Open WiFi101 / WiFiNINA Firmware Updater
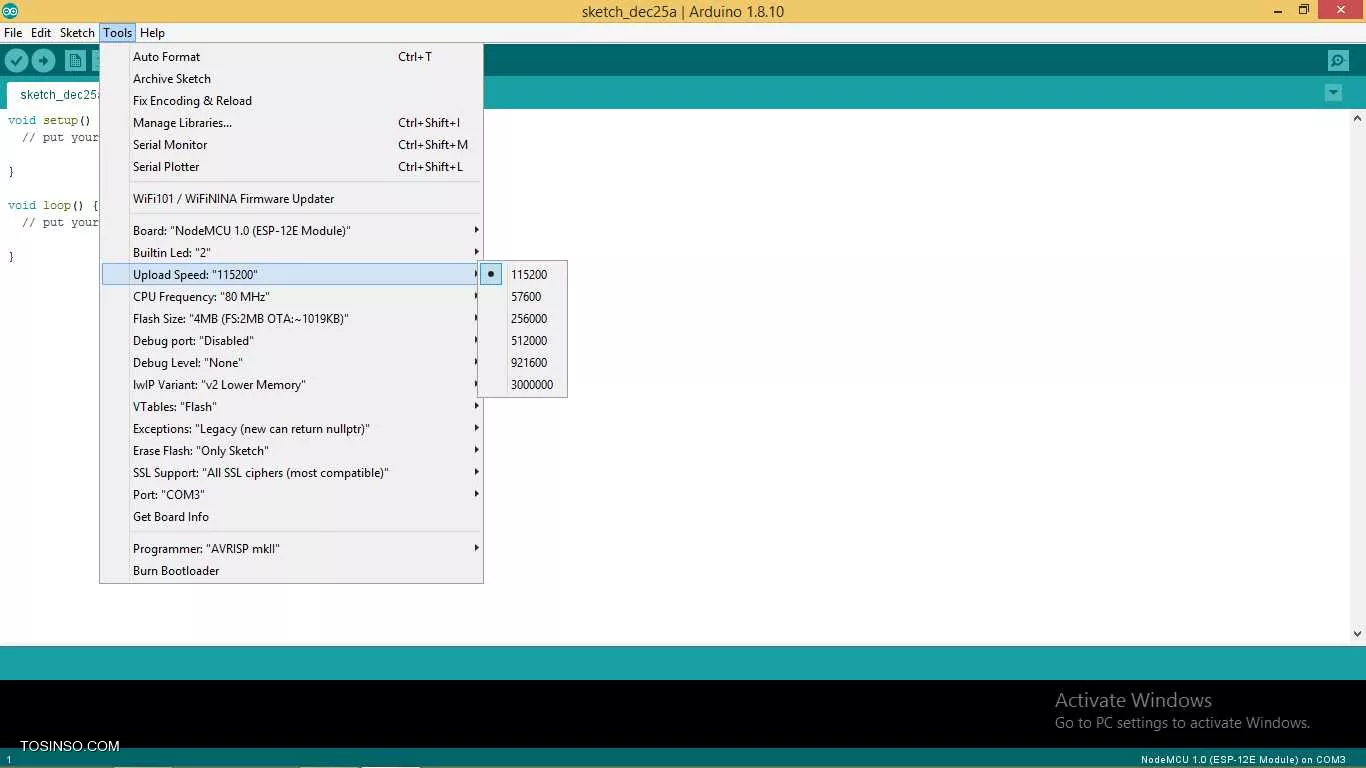The height and width of the screenshot is (768, 1366). (x=292, y=199)
